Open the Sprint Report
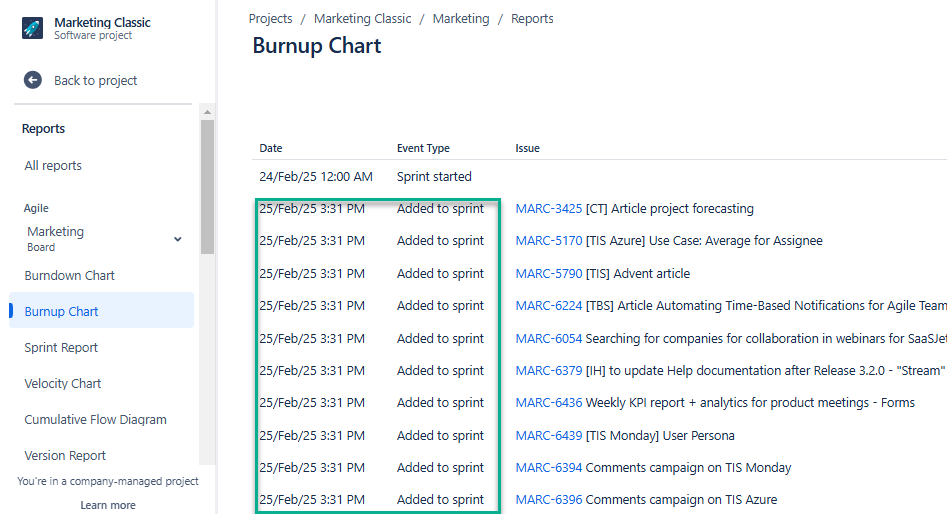The width and height of the screenshot is (947, 514). tap(61, 347)
